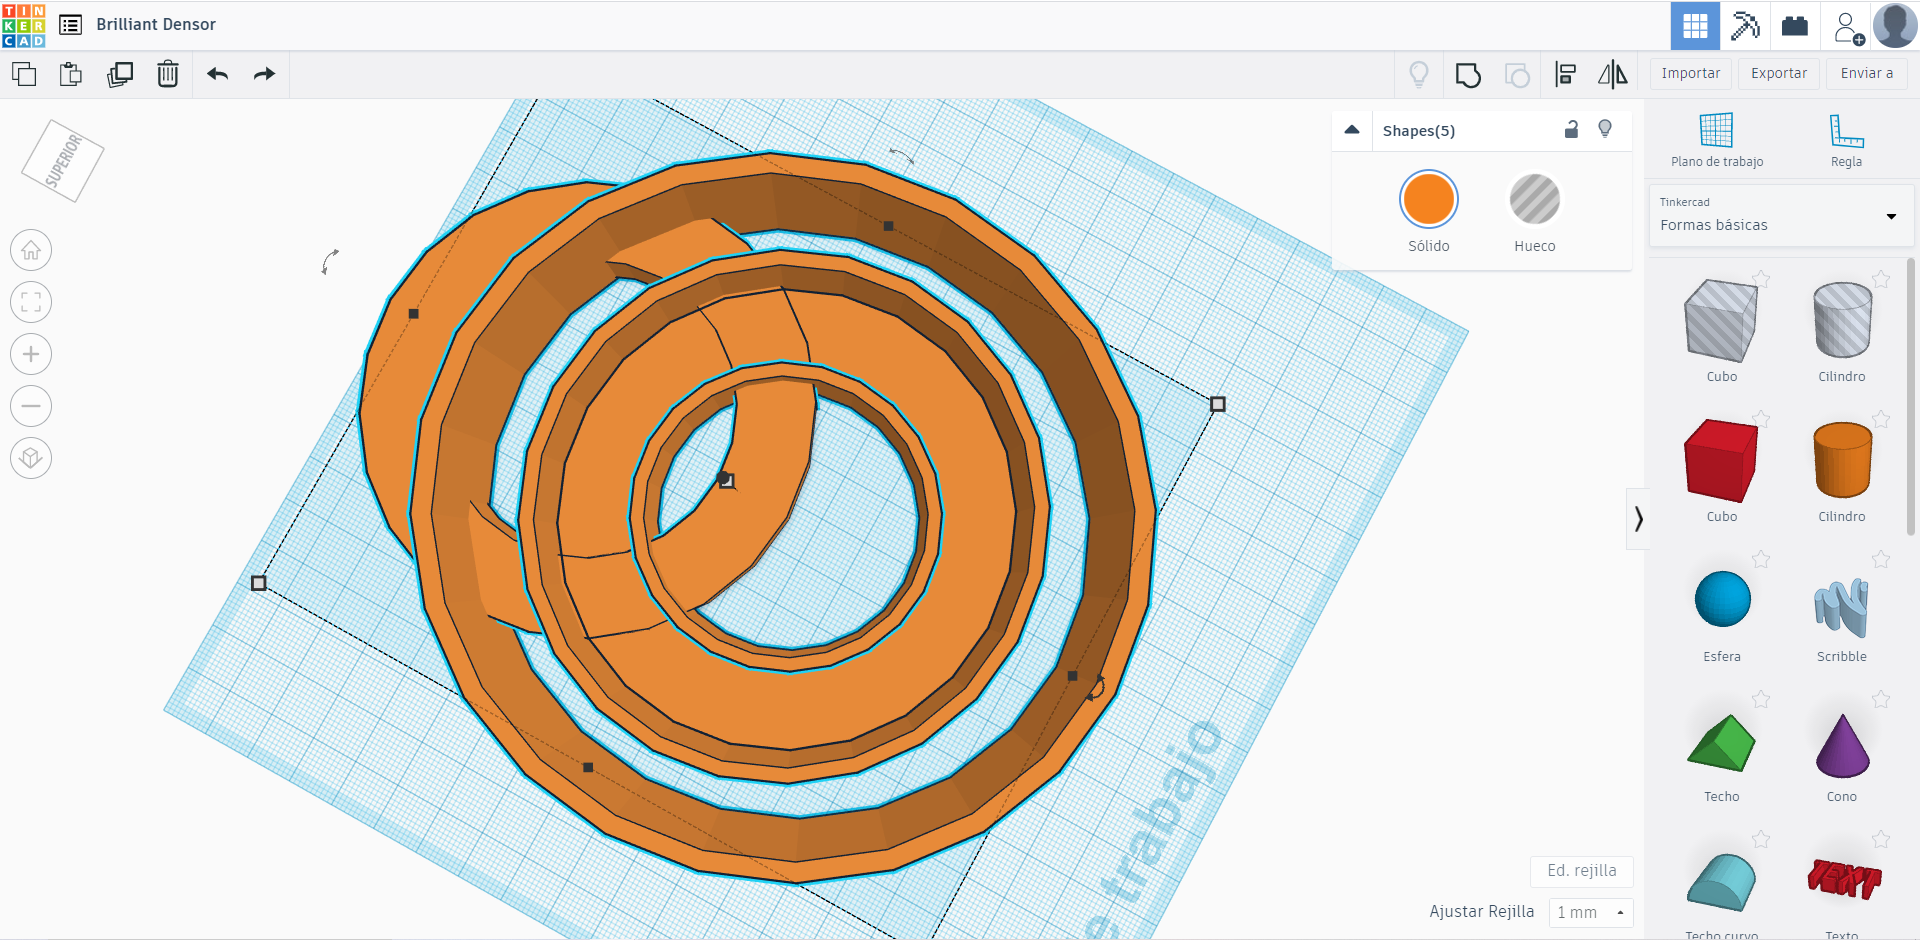Choose the Sólido orange color swatch
This screenshot has height=940, width=1920.
coord(1428,199)
